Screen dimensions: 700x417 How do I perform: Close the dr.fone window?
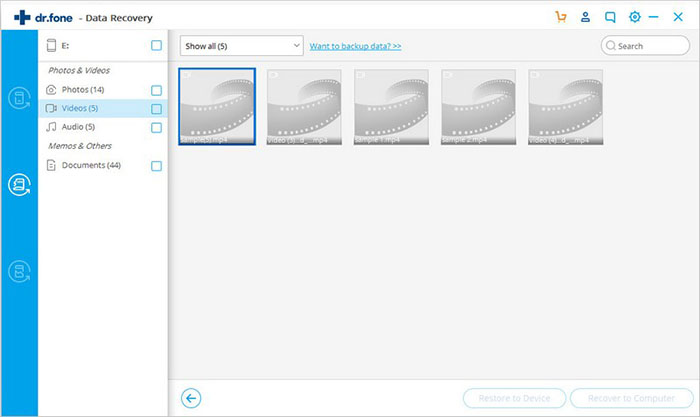[678, 17]
